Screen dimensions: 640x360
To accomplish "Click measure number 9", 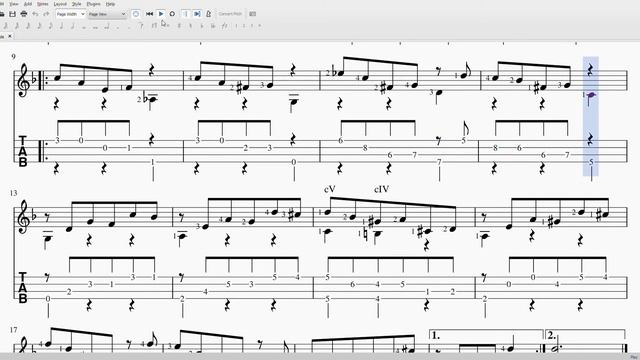I will [13, 56].
